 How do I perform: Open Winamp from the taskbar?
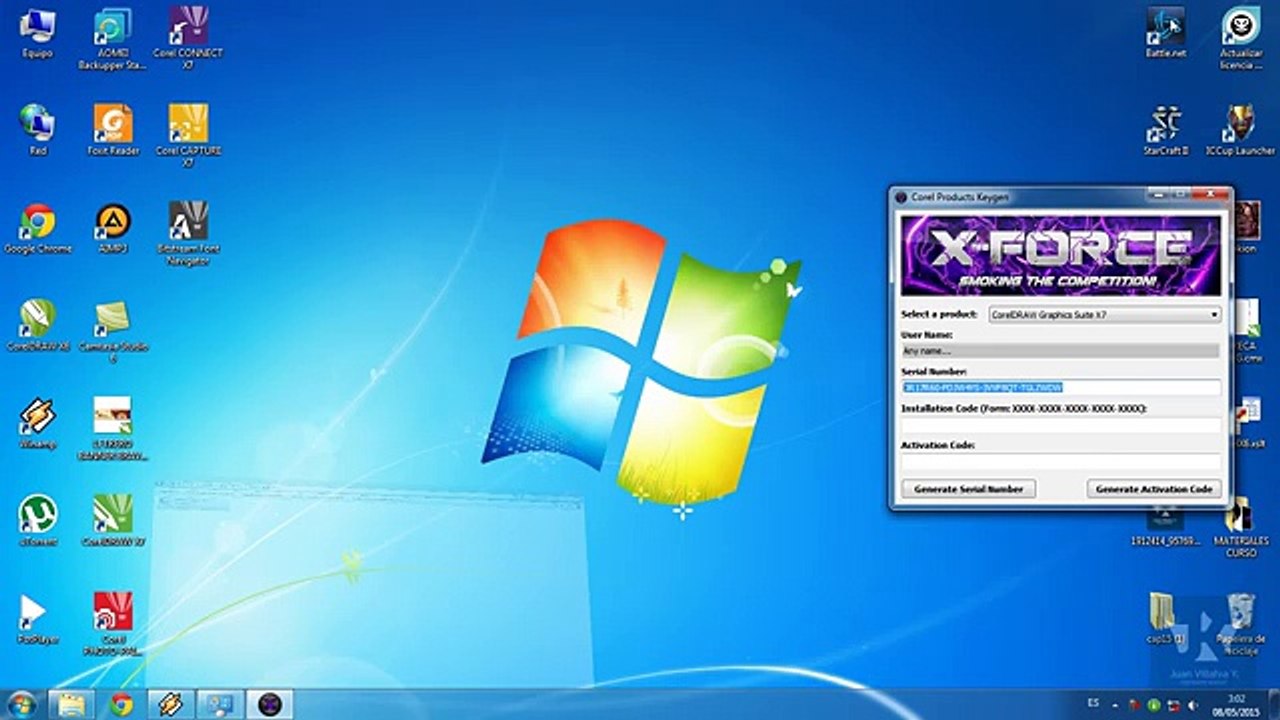170,704
